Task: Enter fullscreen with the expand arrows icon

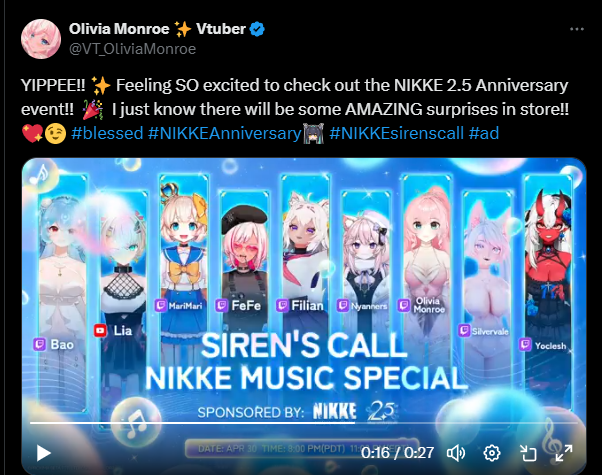Action: (x=564, y=453)
